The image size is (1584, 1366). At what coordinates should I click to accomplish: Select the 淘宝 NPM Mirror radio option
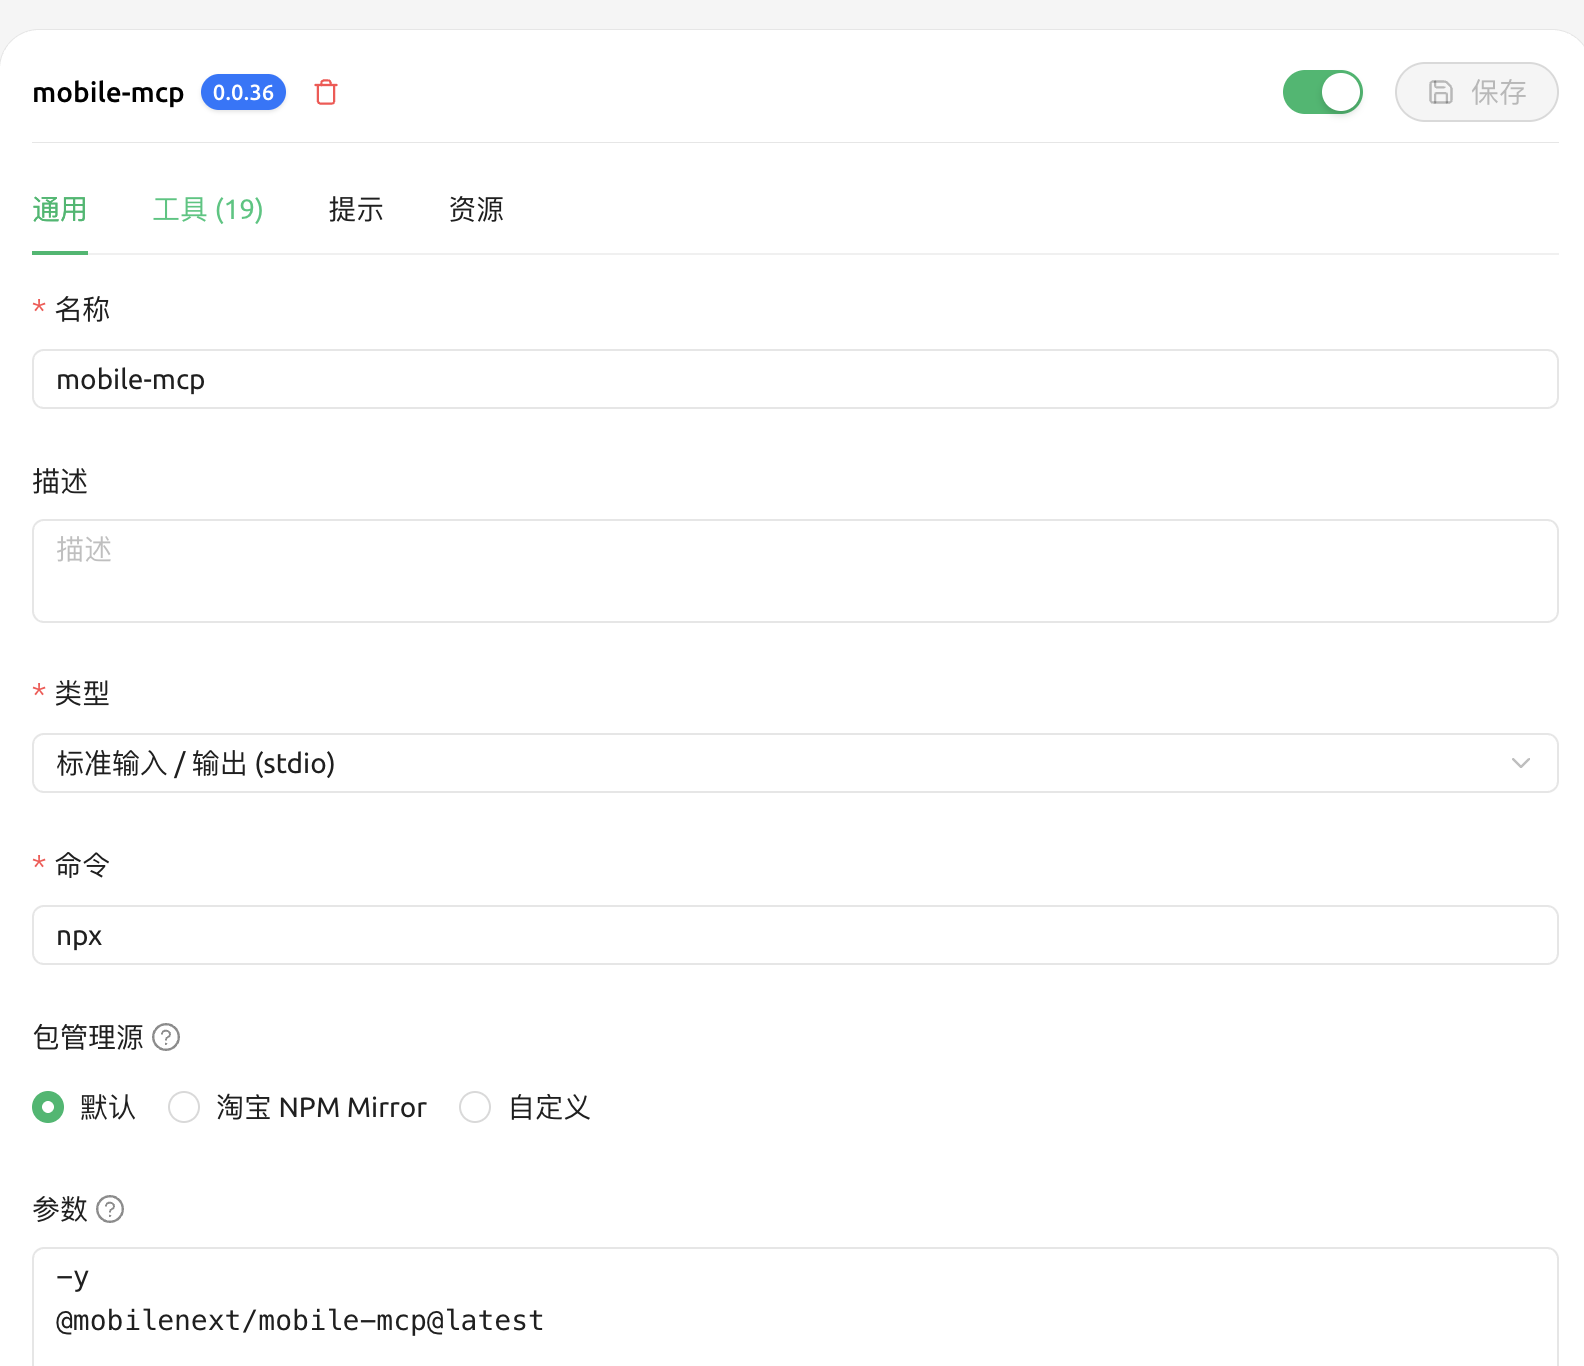click(x=184, y=1107)
